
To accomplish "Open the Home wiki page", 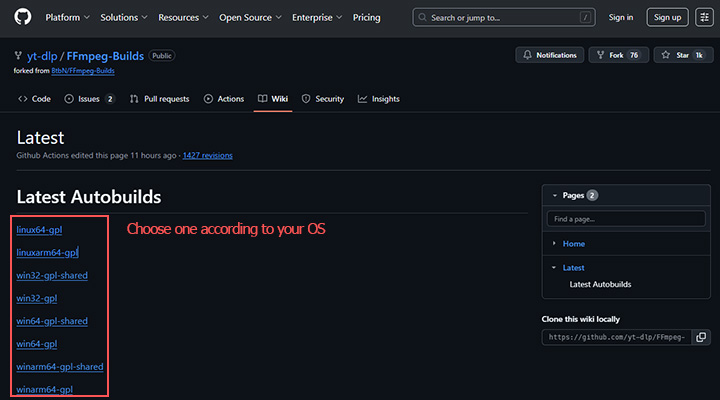I will 574,244.
